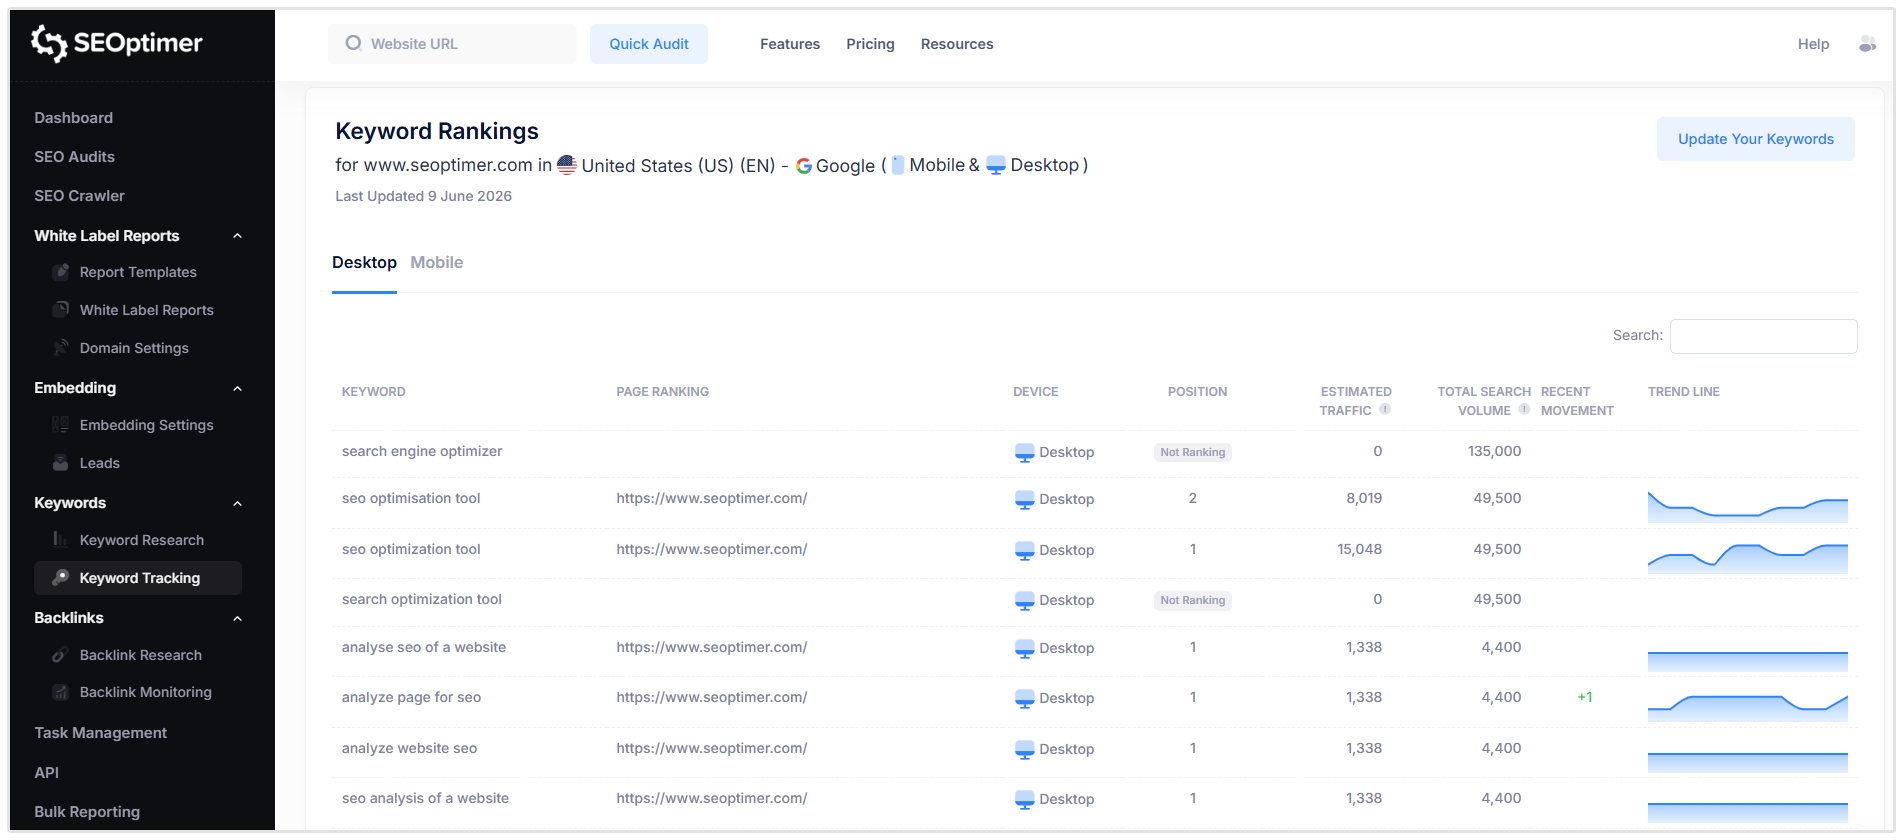This screenshot has width=1903, height=840.
Task: Click the Backlink Research icon
Action: point(61,655)
